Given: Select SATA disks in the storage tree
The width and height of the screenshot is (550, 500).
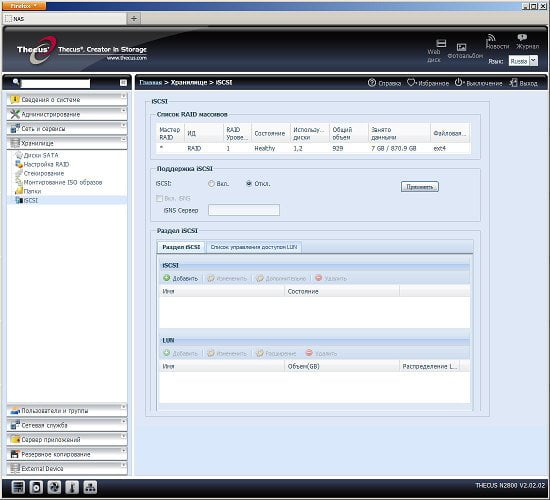Looking at the screenshot, I should tap(41, 155).
